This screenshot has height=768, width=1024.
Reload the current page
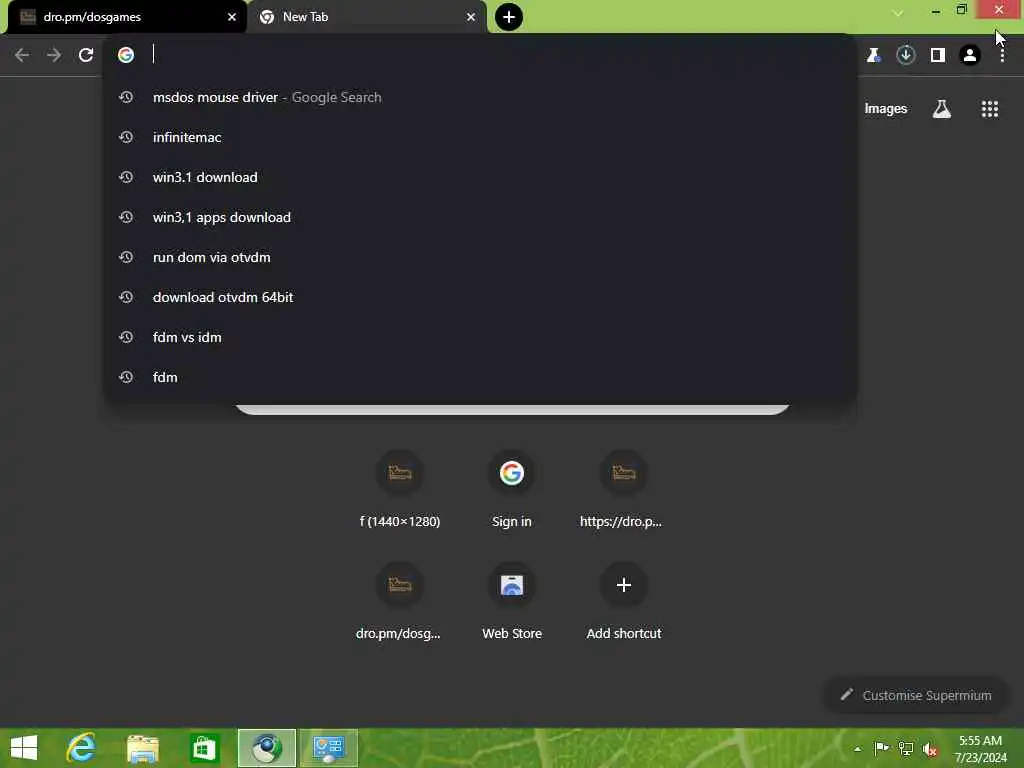(x=86, y=55)
